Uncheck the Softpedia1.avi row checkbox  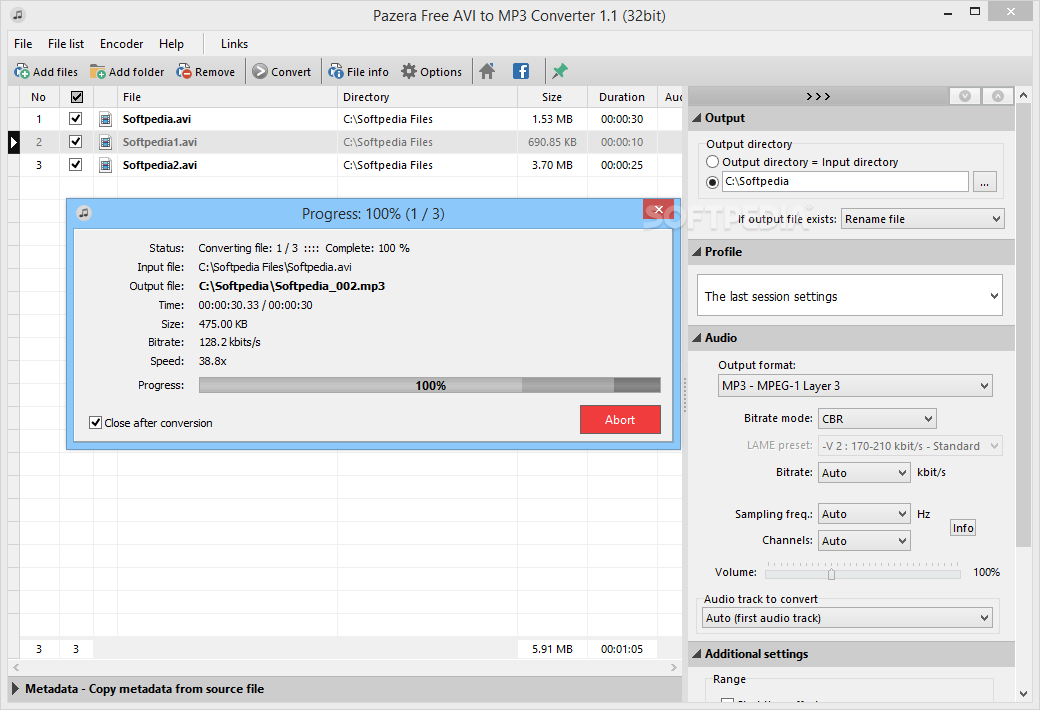click(76, 141)
